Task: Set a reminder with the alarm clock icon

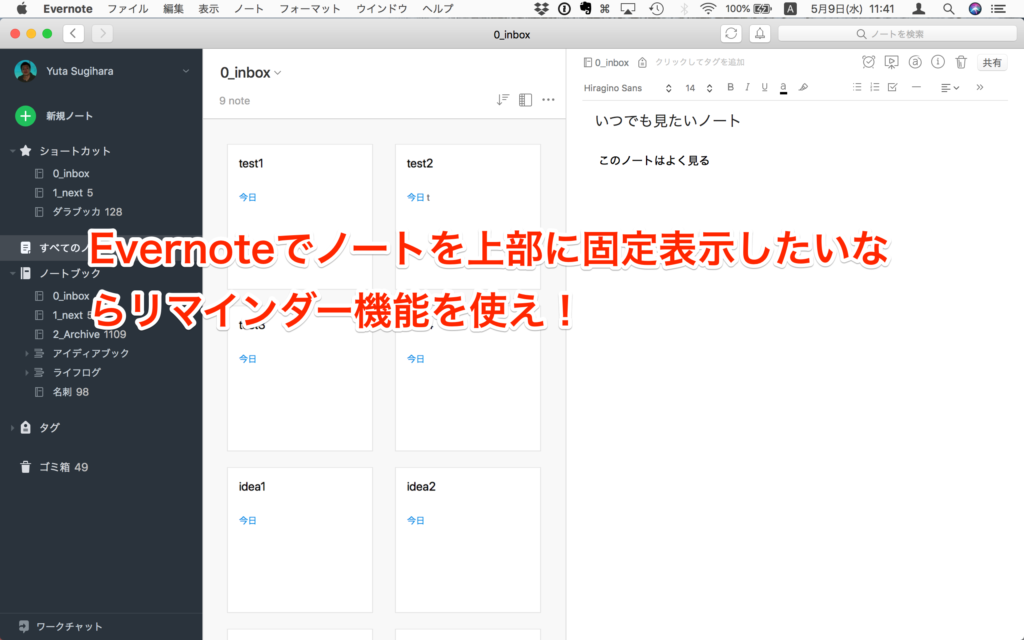Action: click(x=868, y=62)
